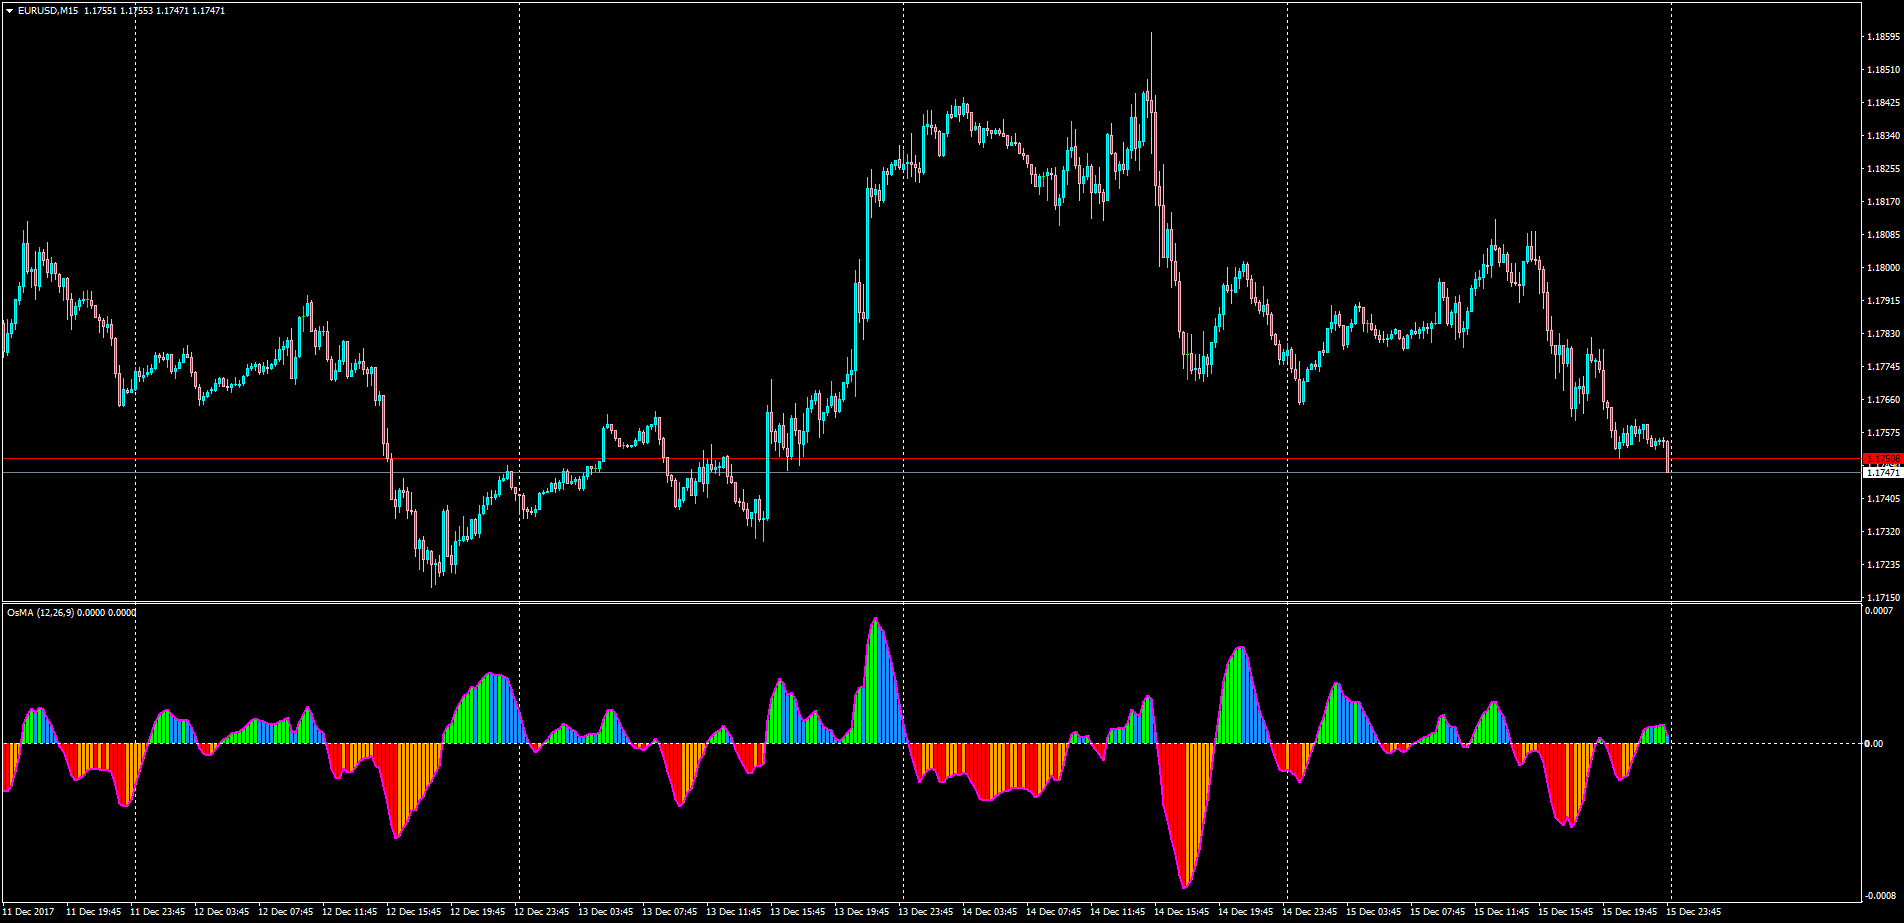Image resolution: width=1904 pixels, height=923 pixels.
Task: Click the OsMA (12,26,9) indicator label
Action: 39,613
